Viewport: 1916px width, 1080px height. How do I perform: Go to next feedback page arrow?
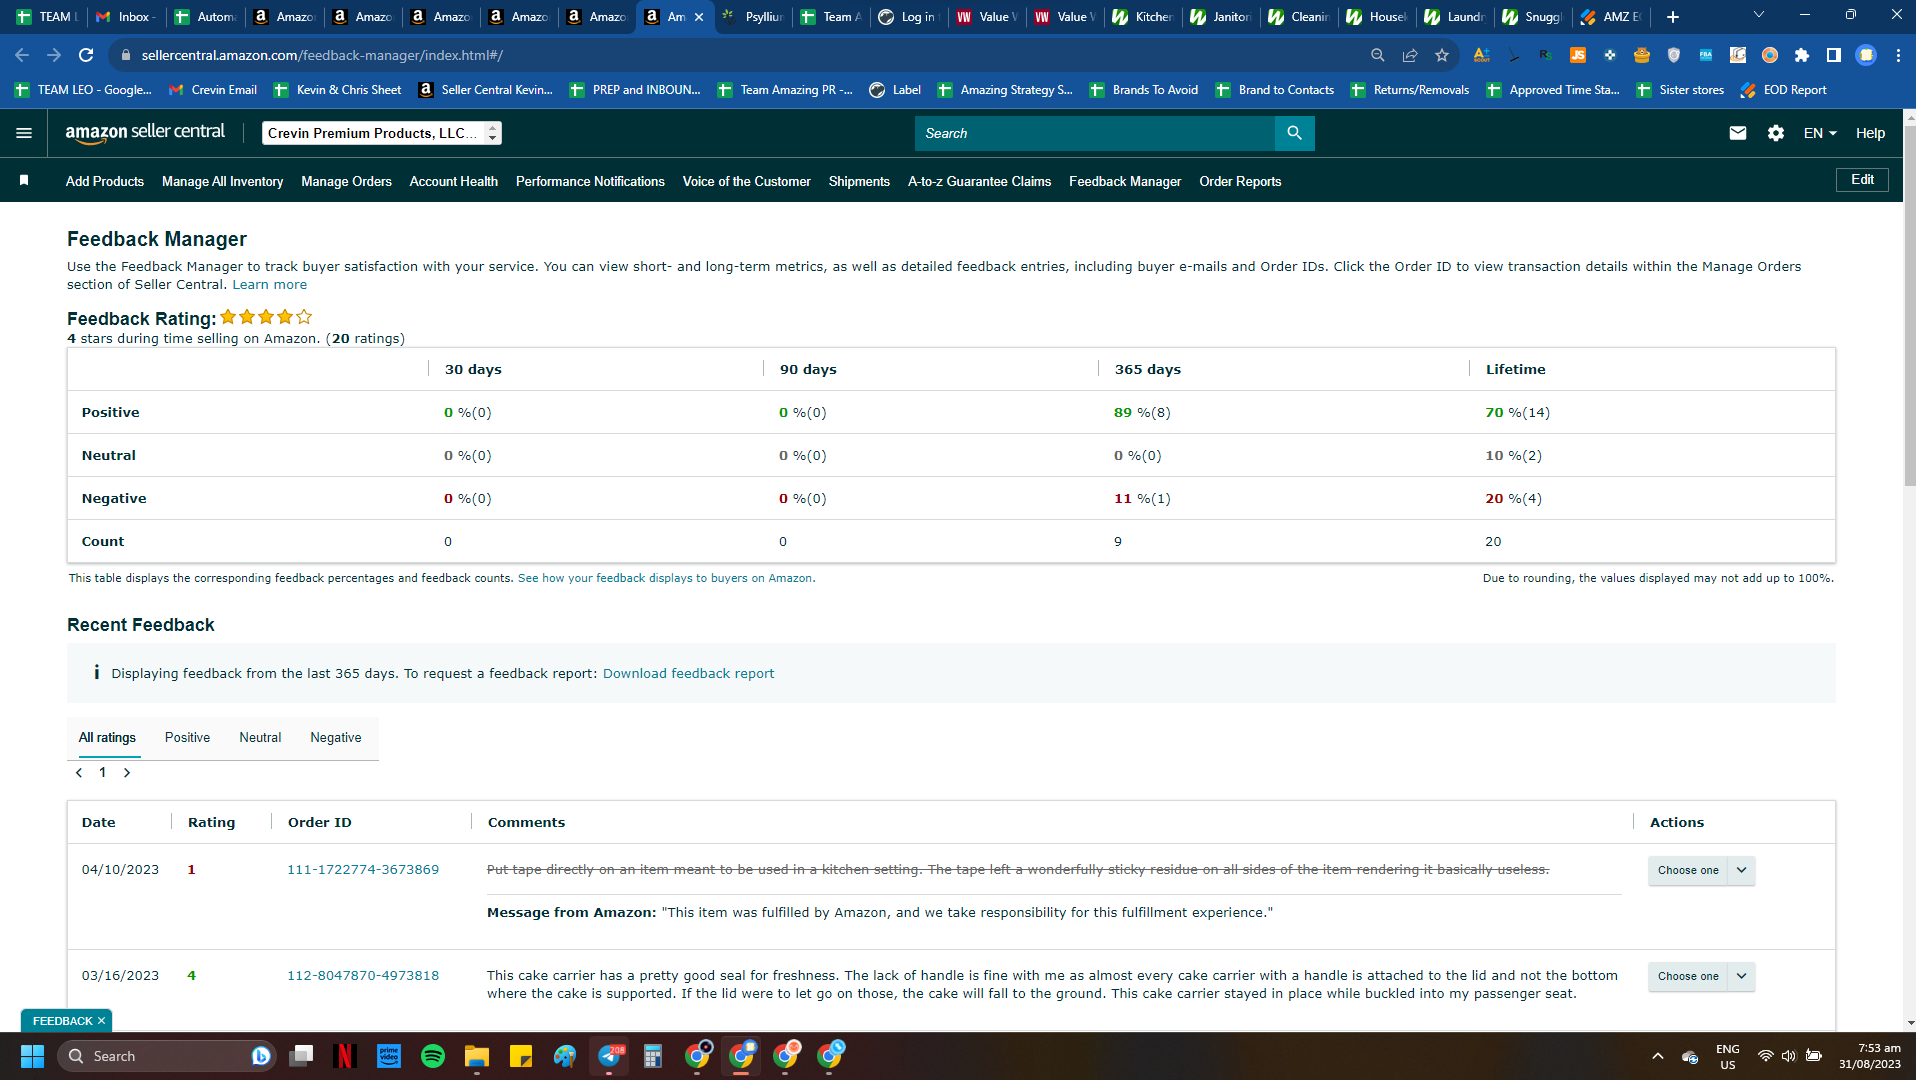pos(127,772)
